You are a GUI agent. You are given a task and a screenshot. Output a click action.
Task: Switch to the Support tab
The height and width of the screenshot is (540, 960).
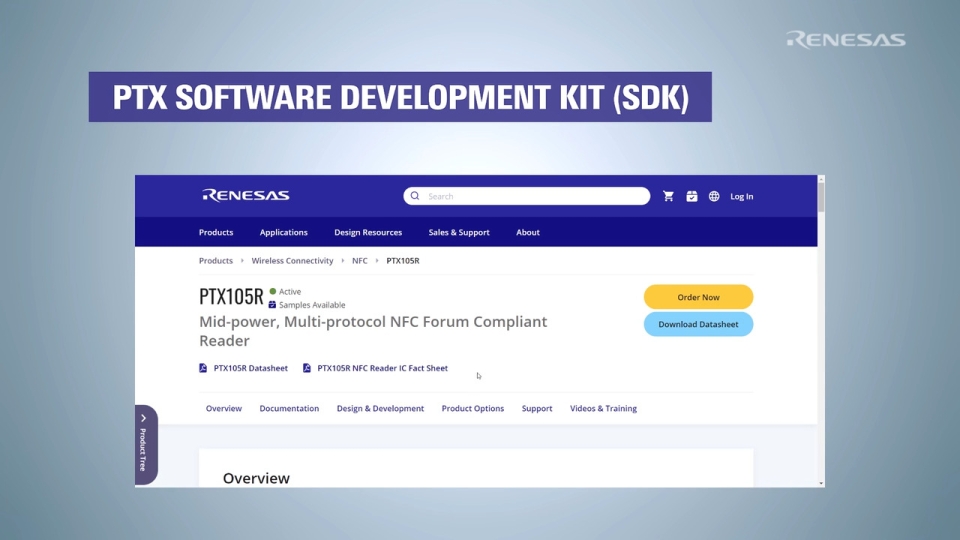[537, 408]
